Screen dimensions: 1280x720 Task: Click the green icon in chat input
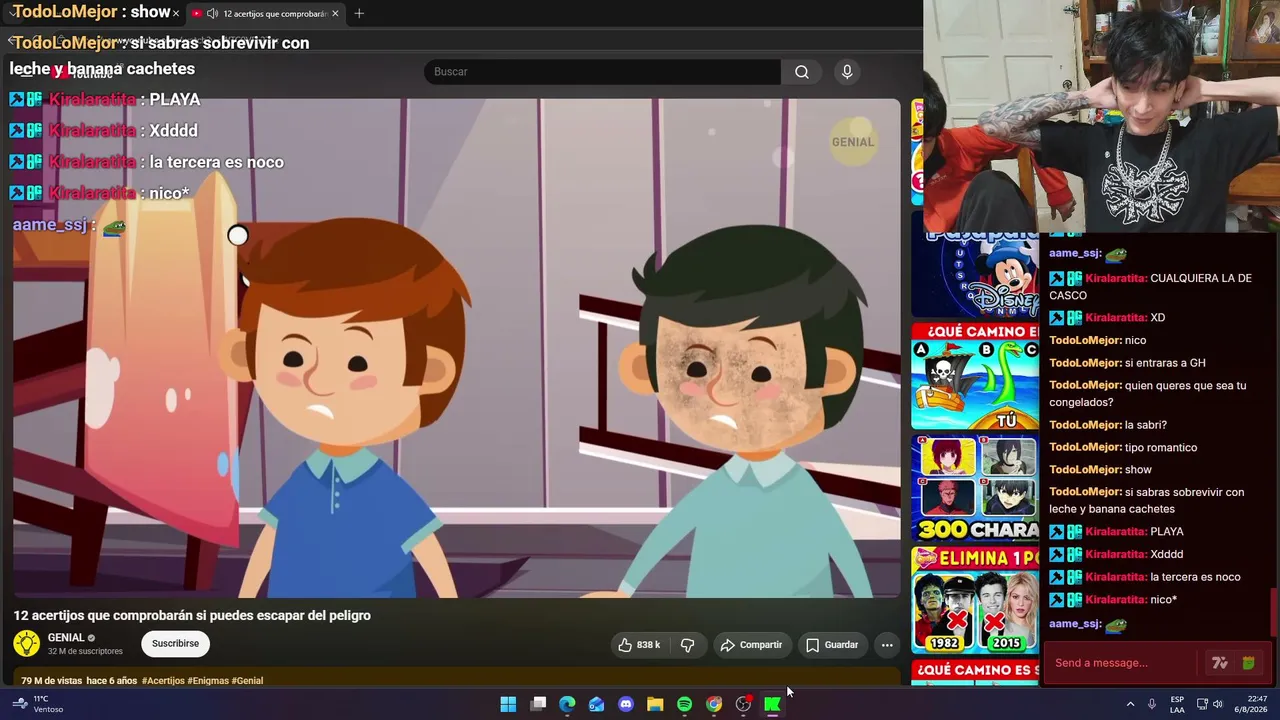pos(1248,663)
